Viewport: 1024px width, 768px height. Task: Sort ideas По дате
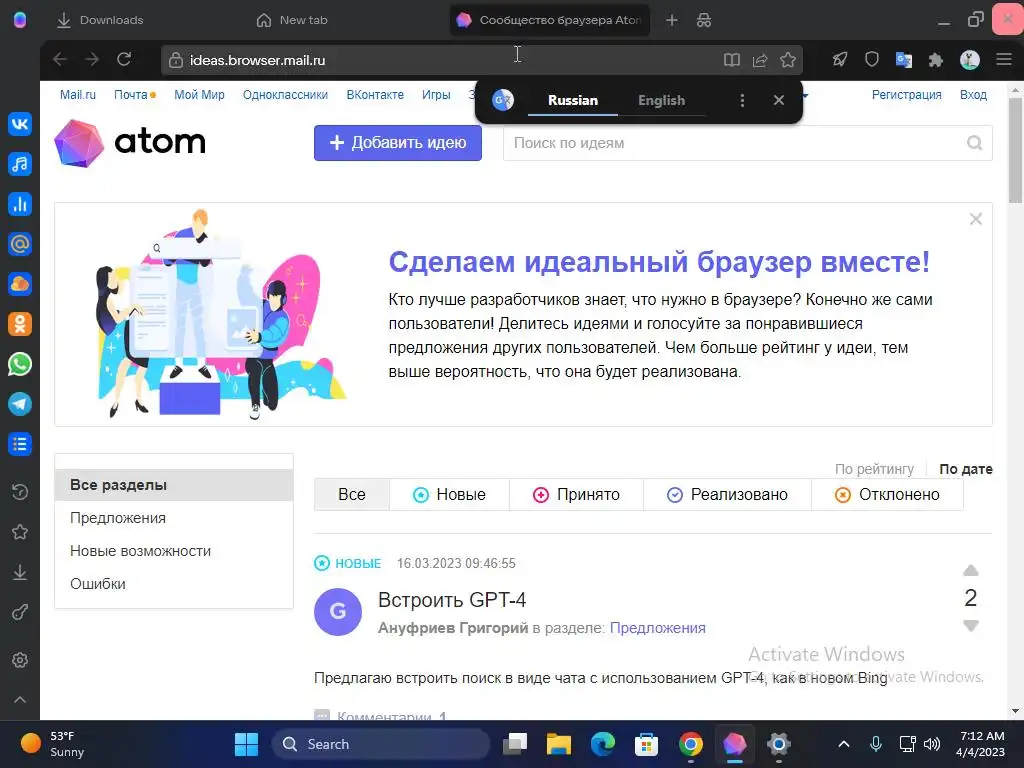click(x=965, y=469)
